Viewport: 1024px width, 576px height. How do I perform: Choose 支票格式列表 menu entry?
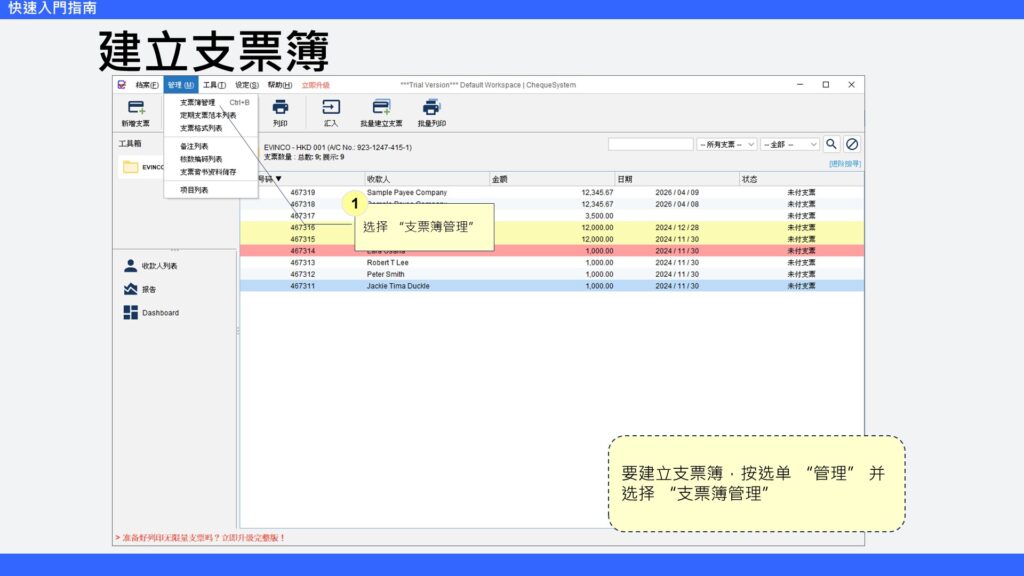coord(211,129)
